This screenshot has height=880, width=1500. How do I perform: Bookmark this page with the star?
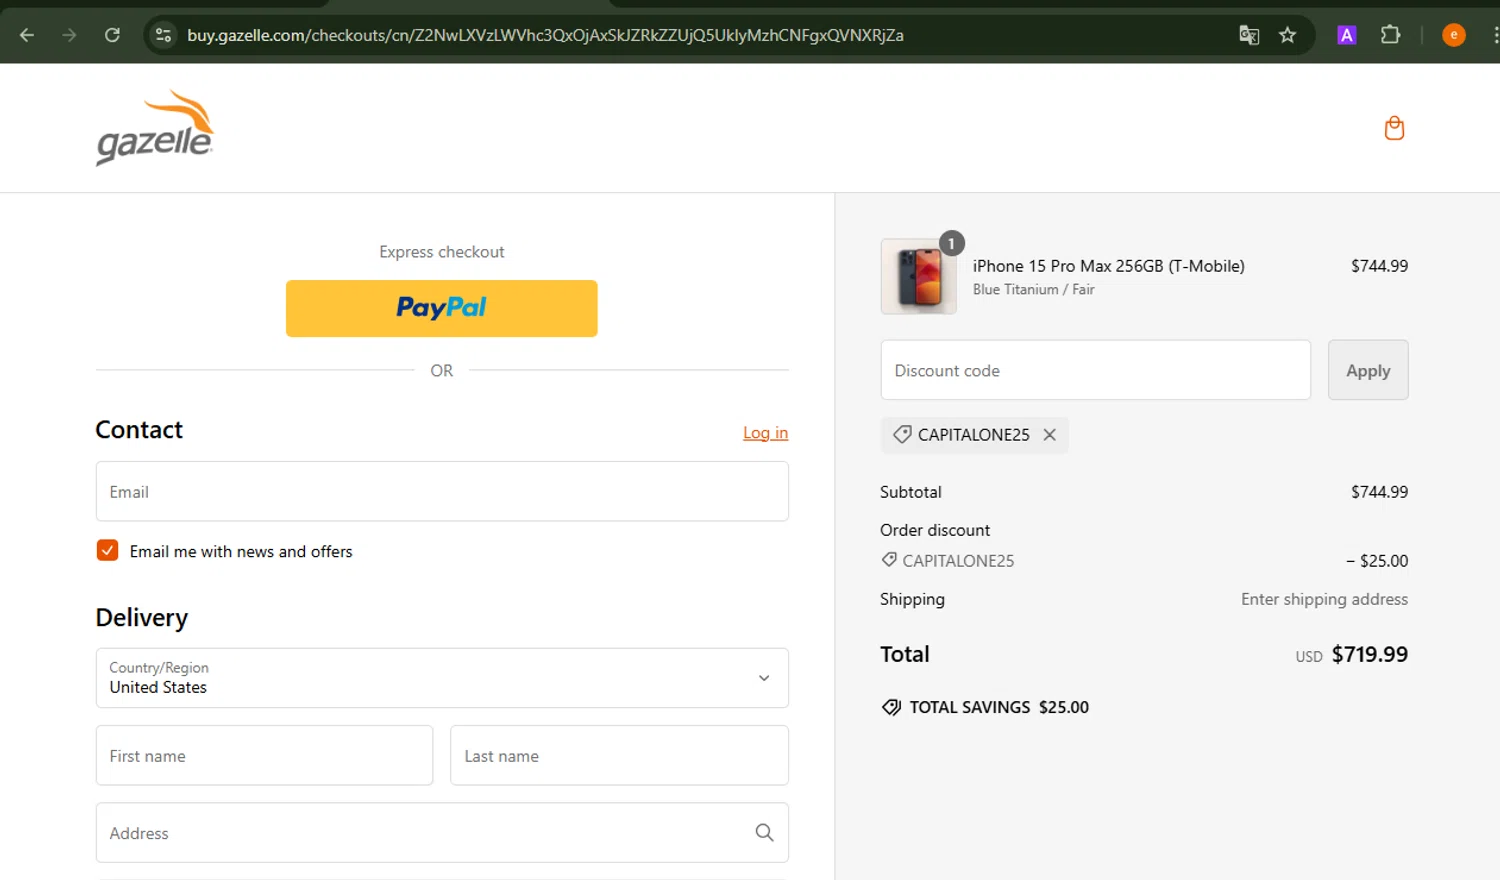(x=1287, y=35)
